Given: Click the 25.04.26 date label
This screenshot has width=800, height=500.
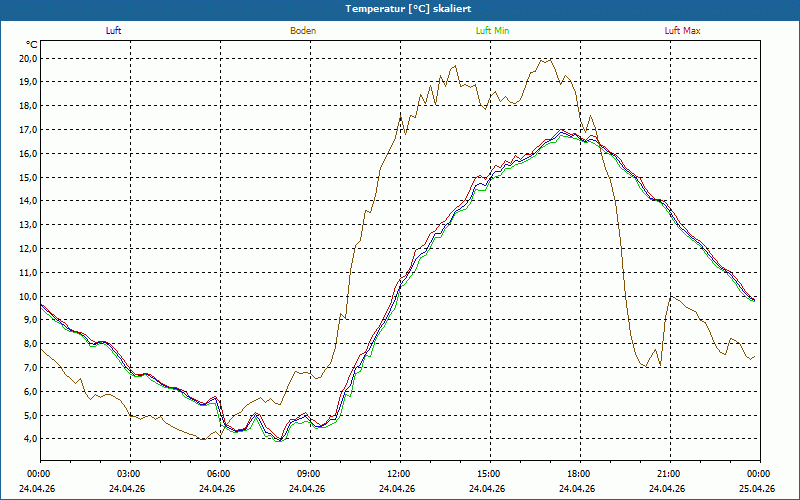Looking at the screenshot, I should 757,489.
